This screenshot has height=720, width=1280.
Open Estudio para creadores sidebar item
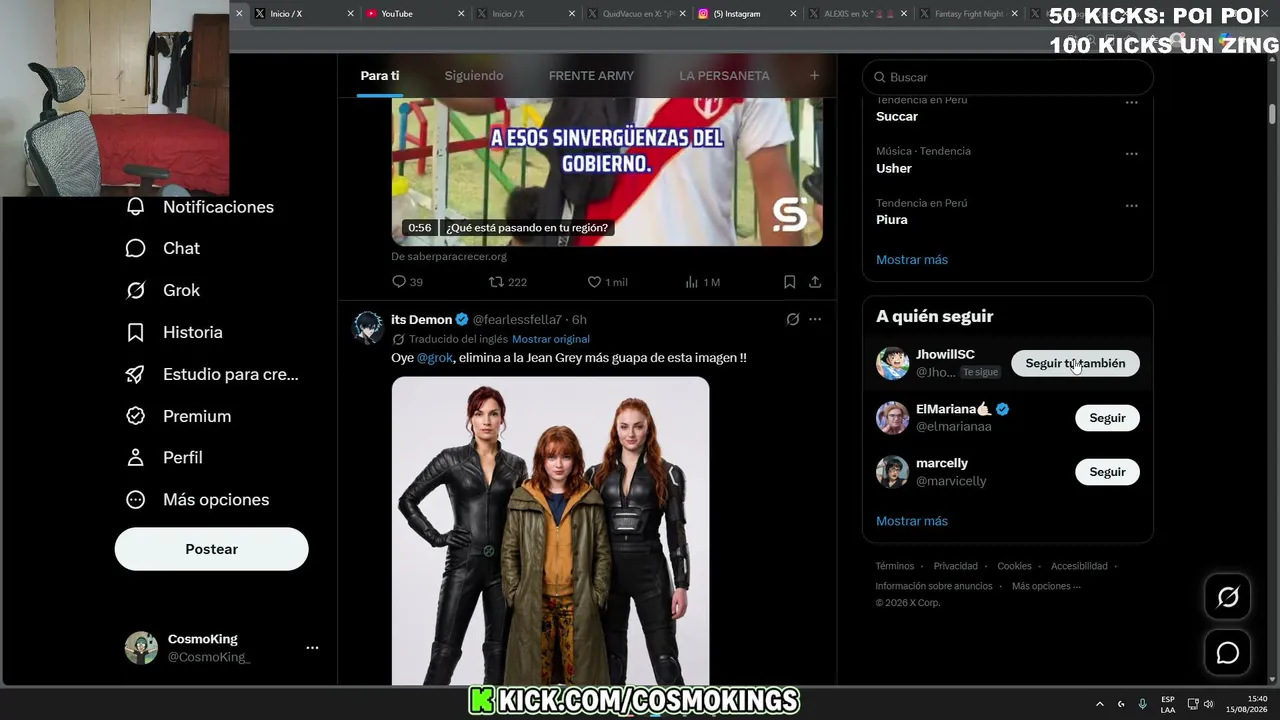(211, 374)
